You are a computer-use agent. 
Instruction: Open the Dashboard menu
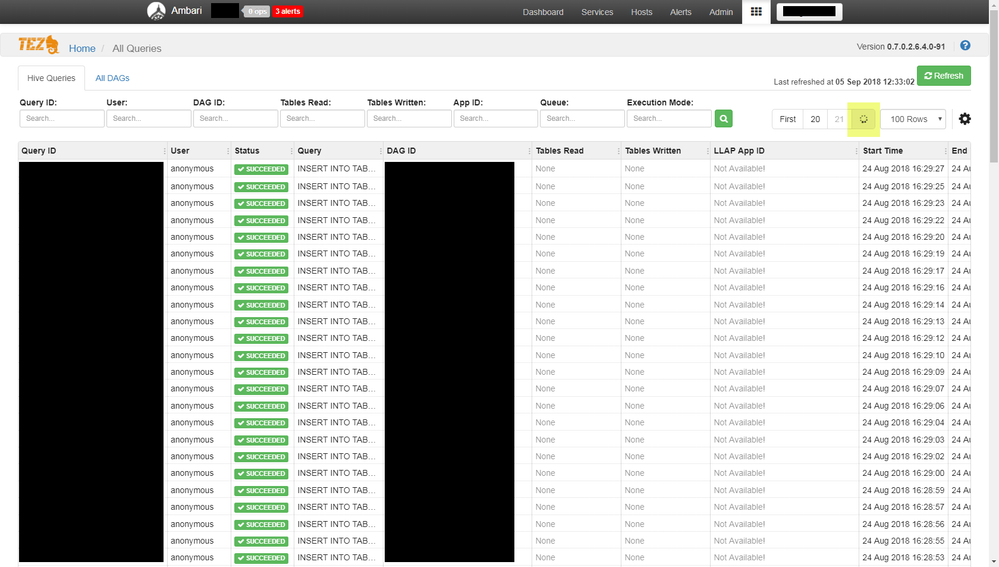tap(543, 12)
